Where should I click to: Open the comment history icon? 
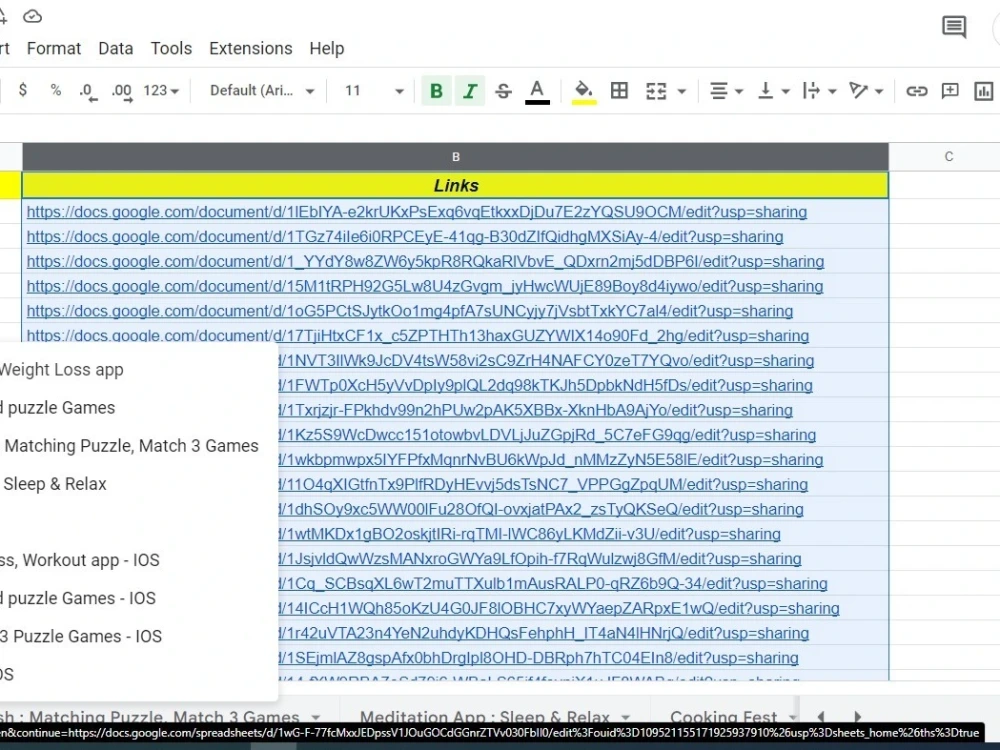point(954,27)
